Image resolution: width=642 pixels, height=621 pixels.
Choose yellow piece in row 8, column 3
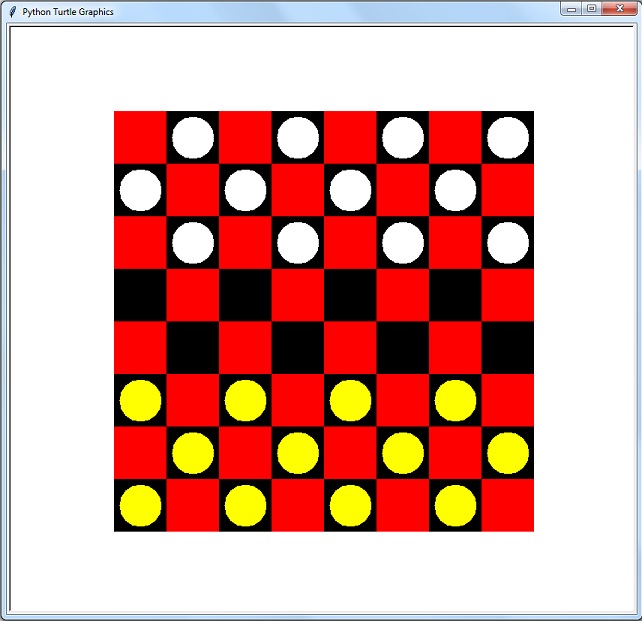click(x=245, y=506)
